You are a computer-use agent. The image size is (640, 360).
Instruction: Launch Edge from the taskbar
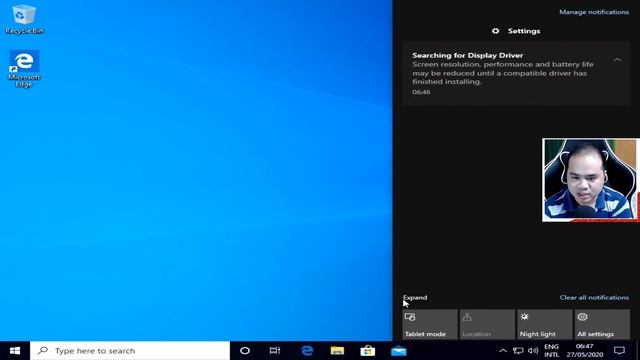coord(307,351)
